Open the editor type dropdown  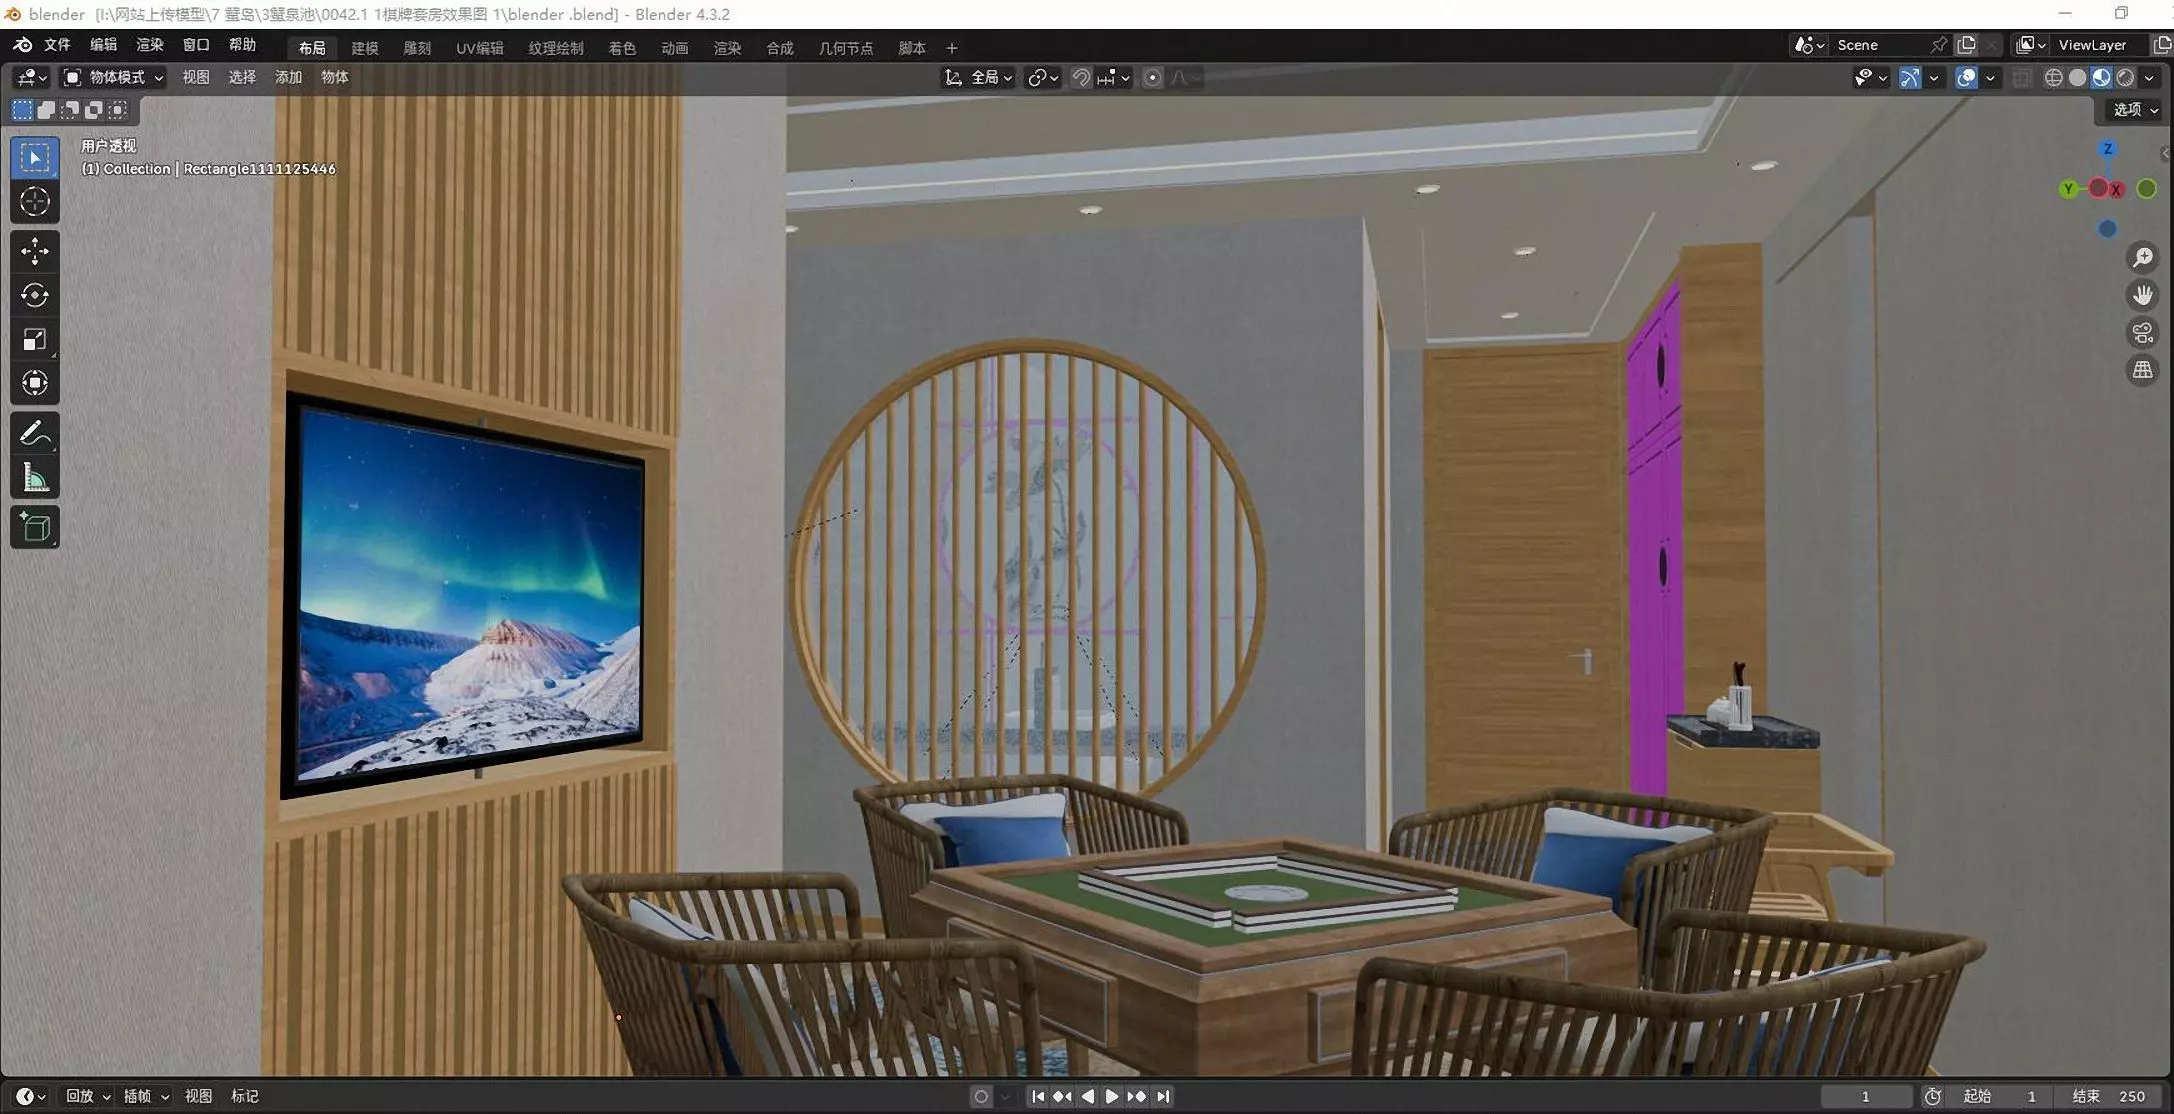pos(32,78)
